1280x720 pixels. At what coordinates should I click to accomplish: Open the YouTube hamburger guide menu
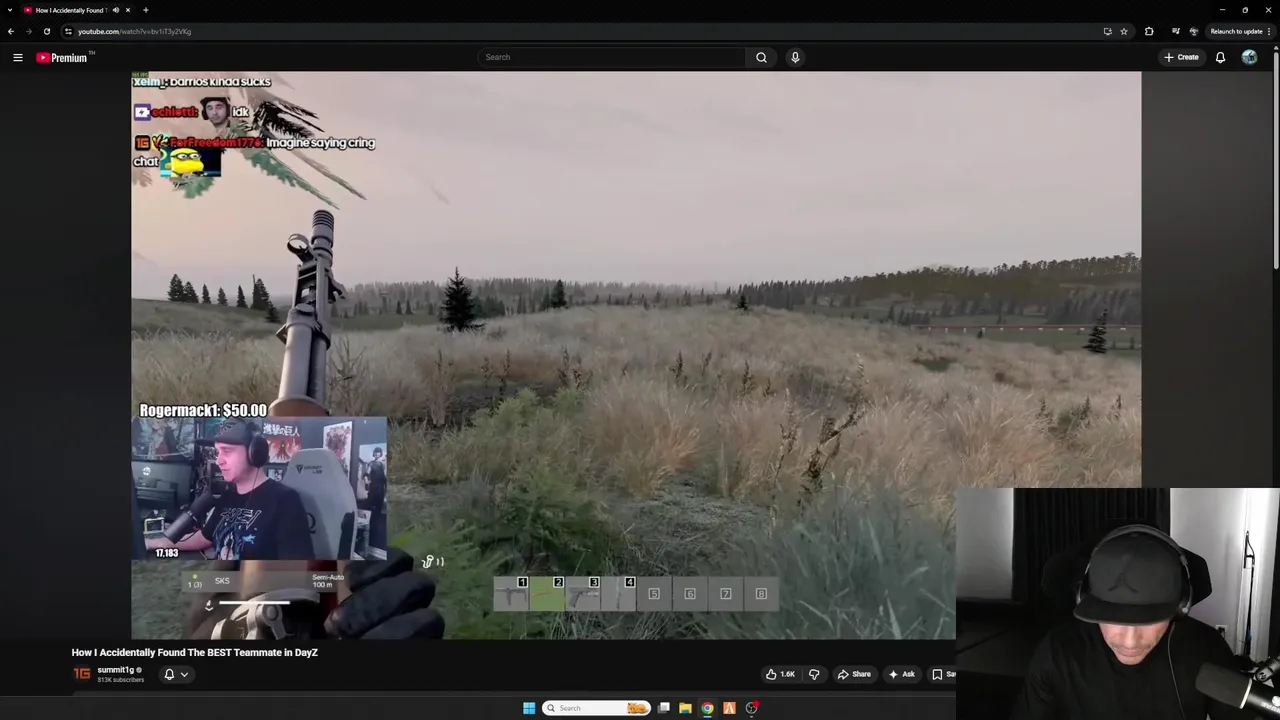click(x=17, y=57)
